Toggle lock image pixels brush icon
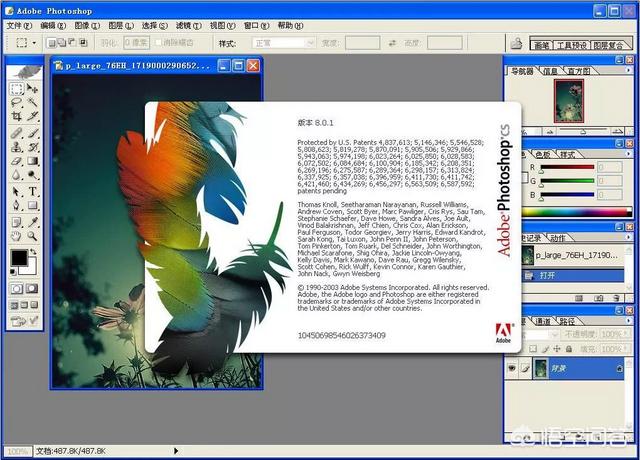 coord(545,349)
